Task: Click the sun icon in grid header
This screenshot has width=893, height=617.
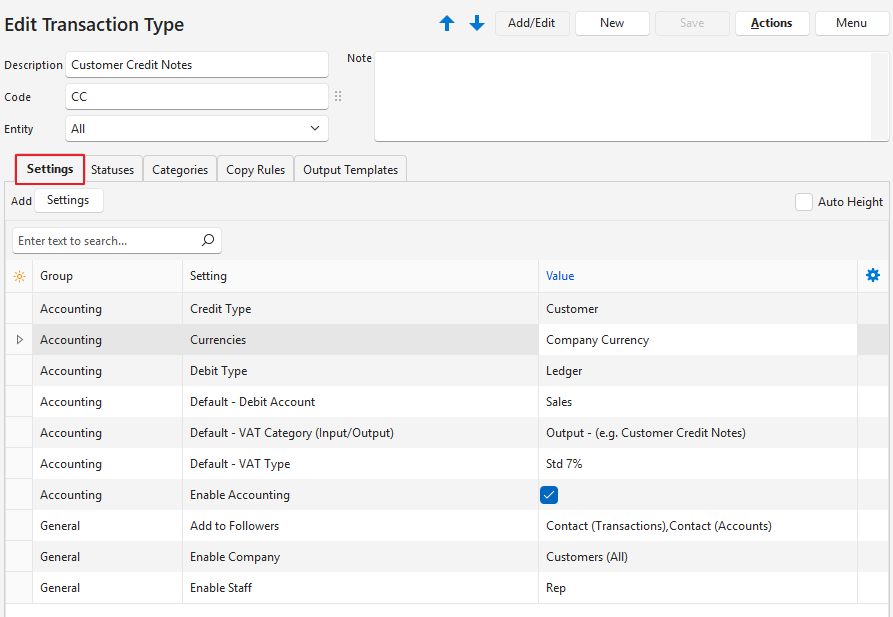Action: [19, 276]
